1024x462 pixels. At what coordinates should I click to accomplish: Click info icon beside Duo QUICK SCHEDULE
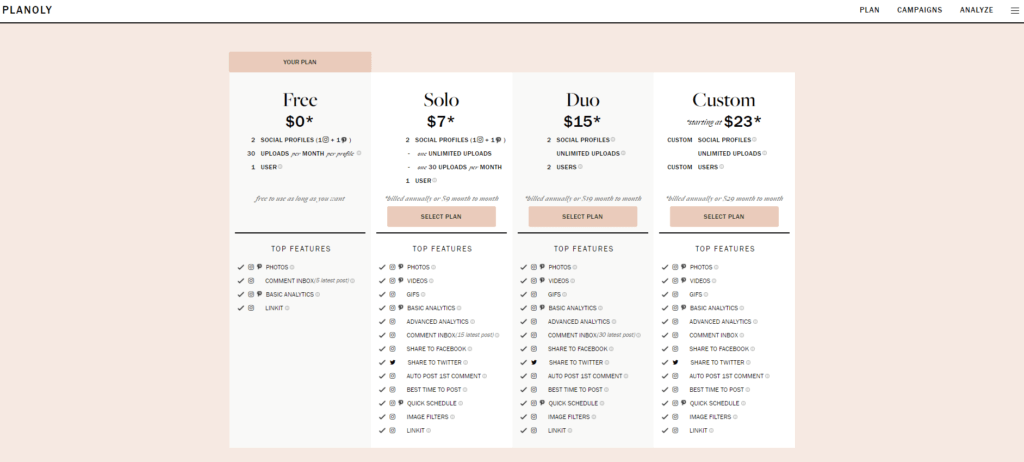(x=602, y=403)
